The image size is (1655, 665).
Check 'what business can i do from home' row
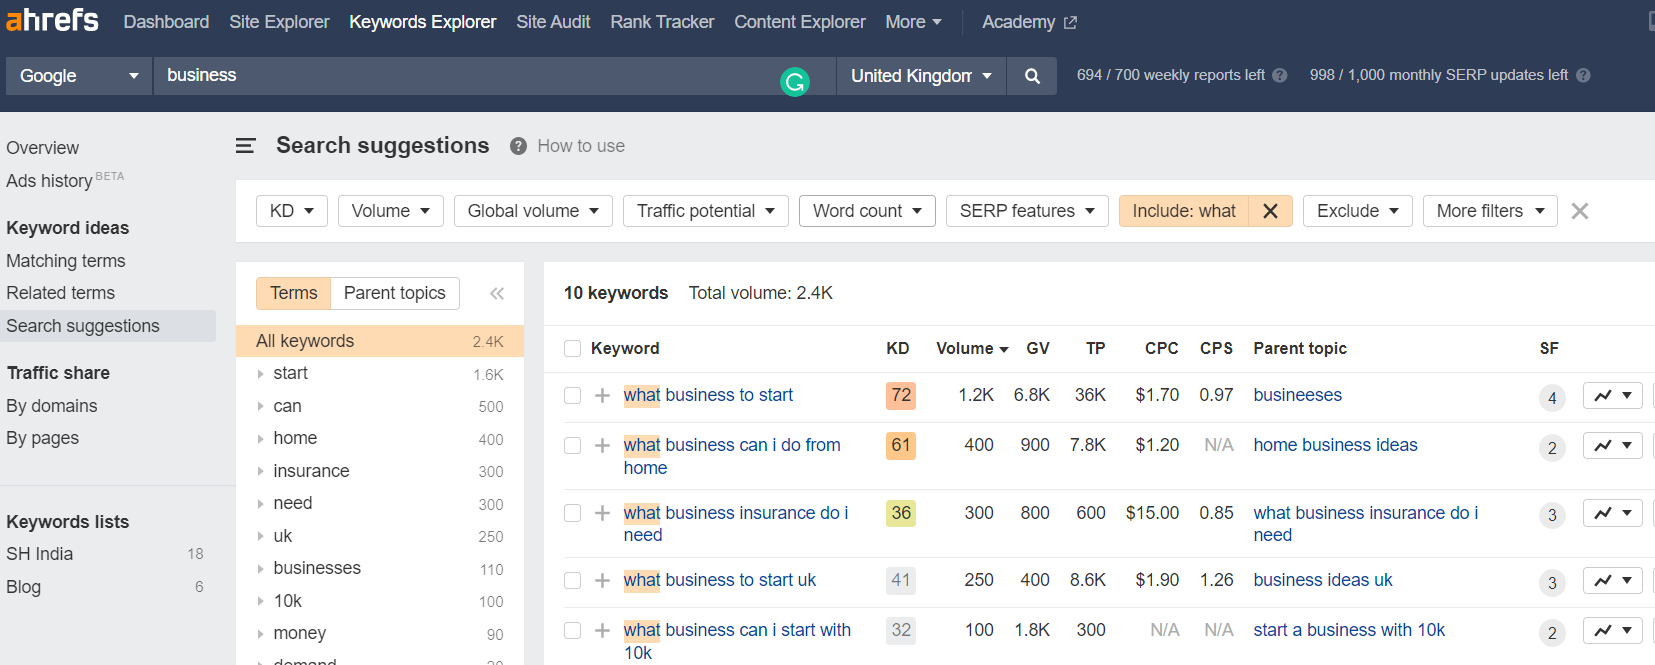(x=572, y=445)
